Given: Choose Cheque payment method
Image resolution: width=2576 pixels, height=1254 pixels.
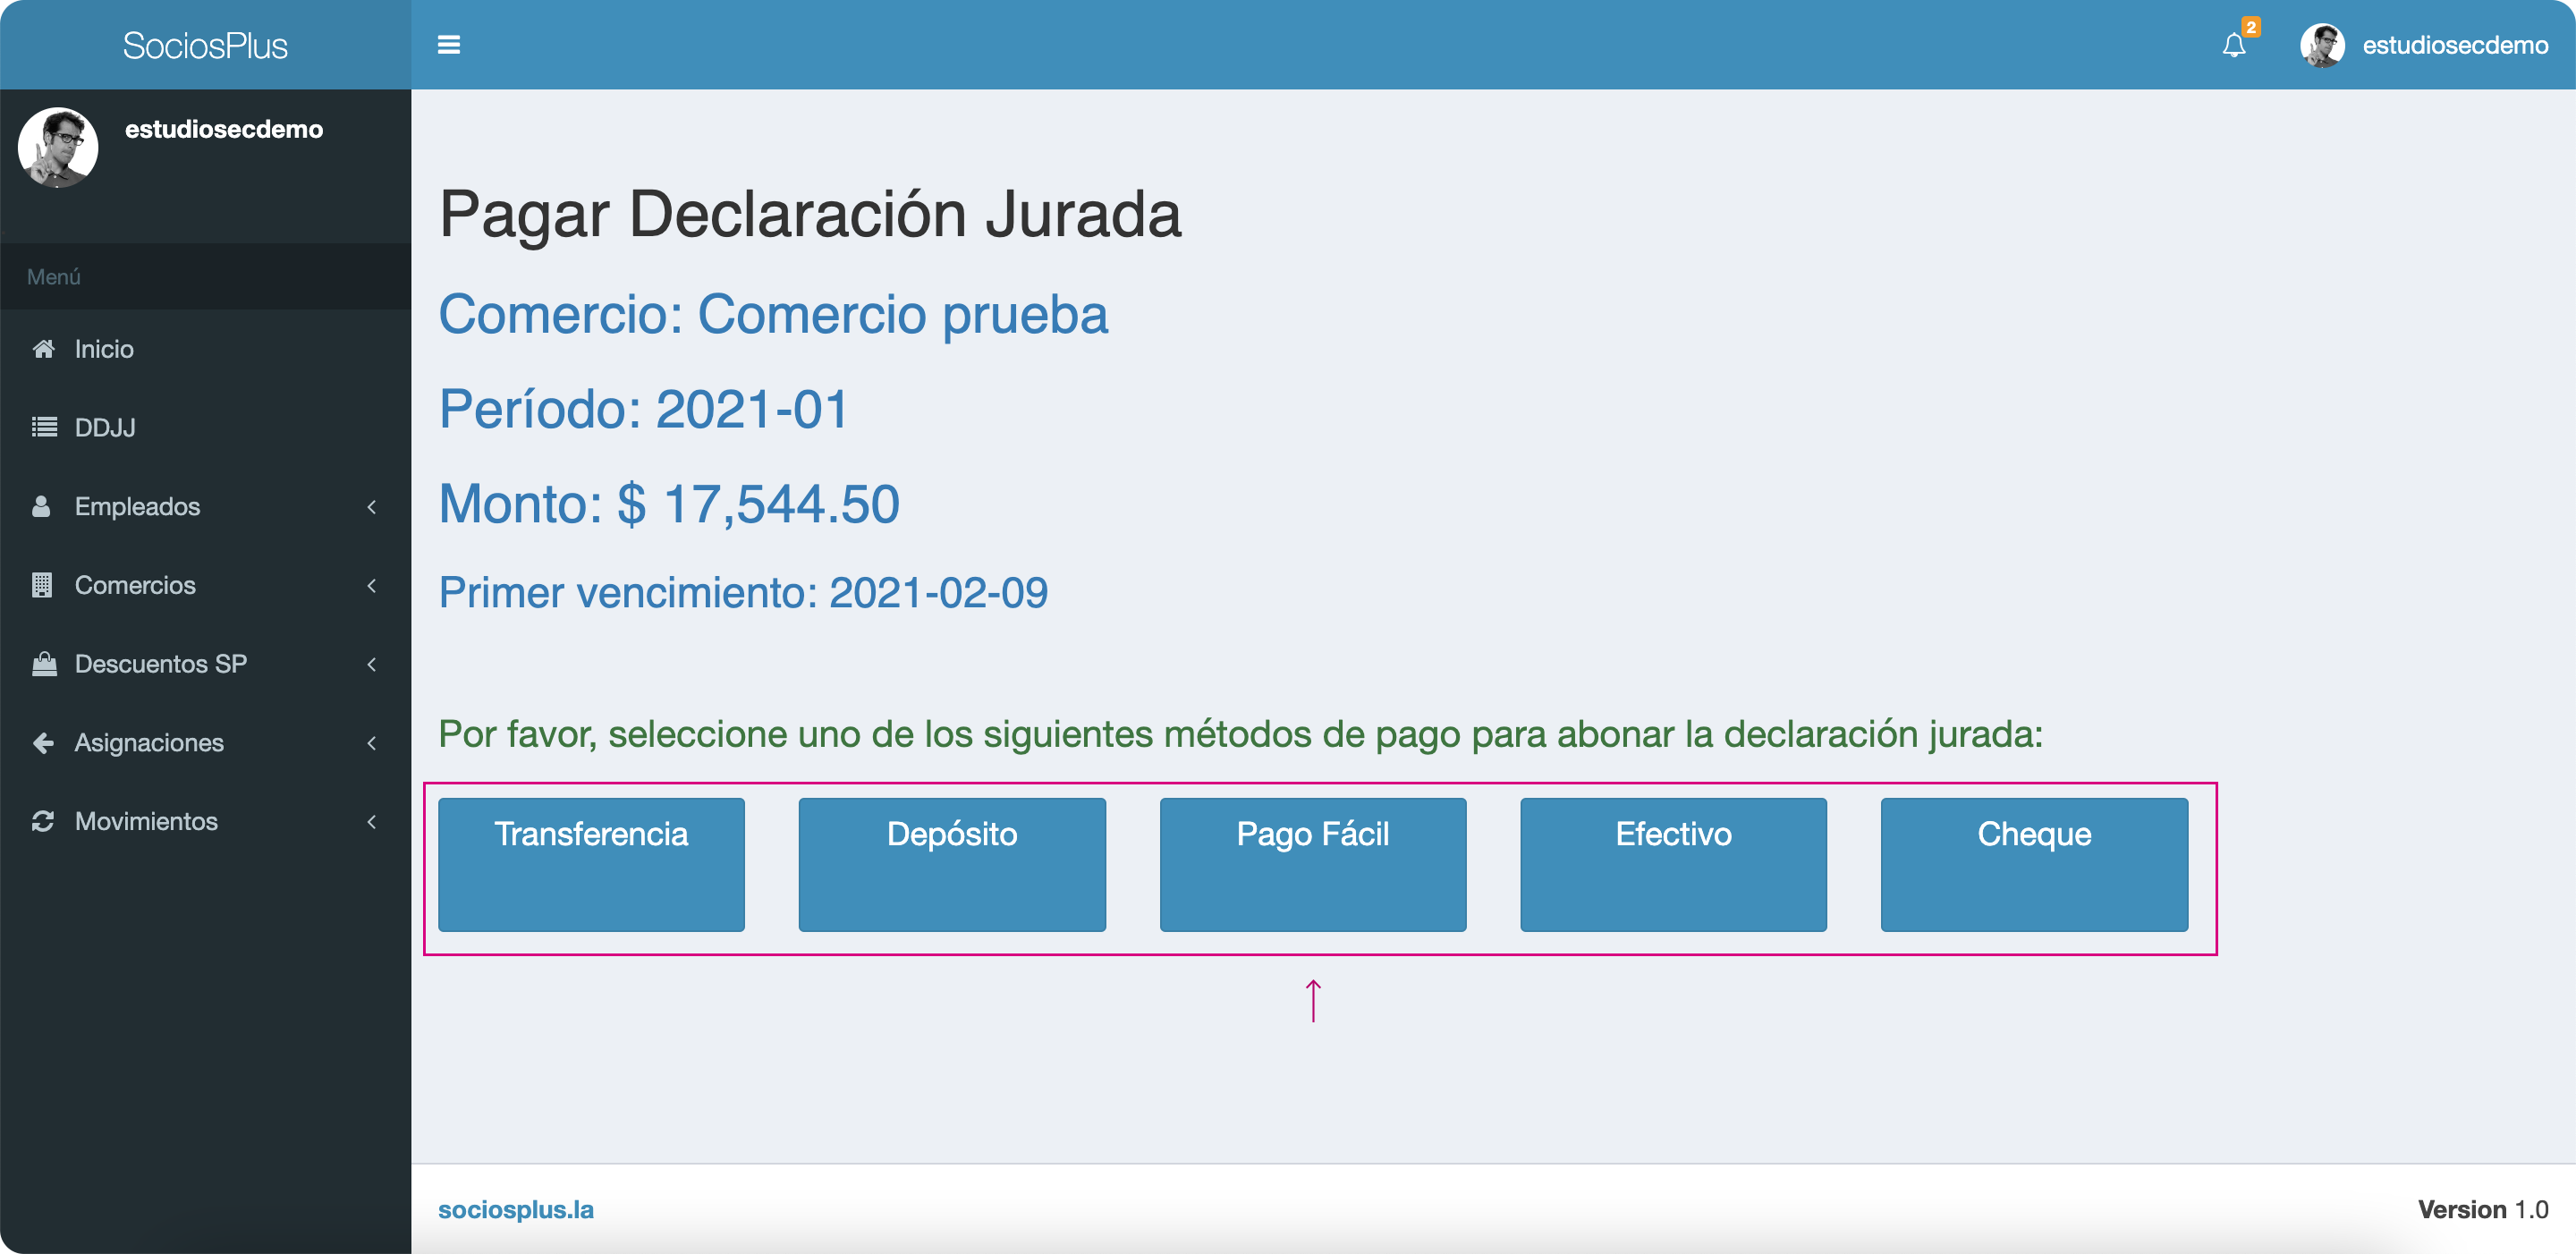Looking at the screenshot, I should [x=2034, y=865].
